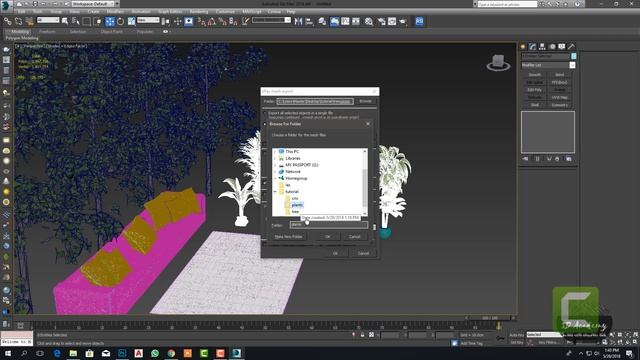Select the export all objects single file radio
640x360 pixels.
(x=264, y=113)
